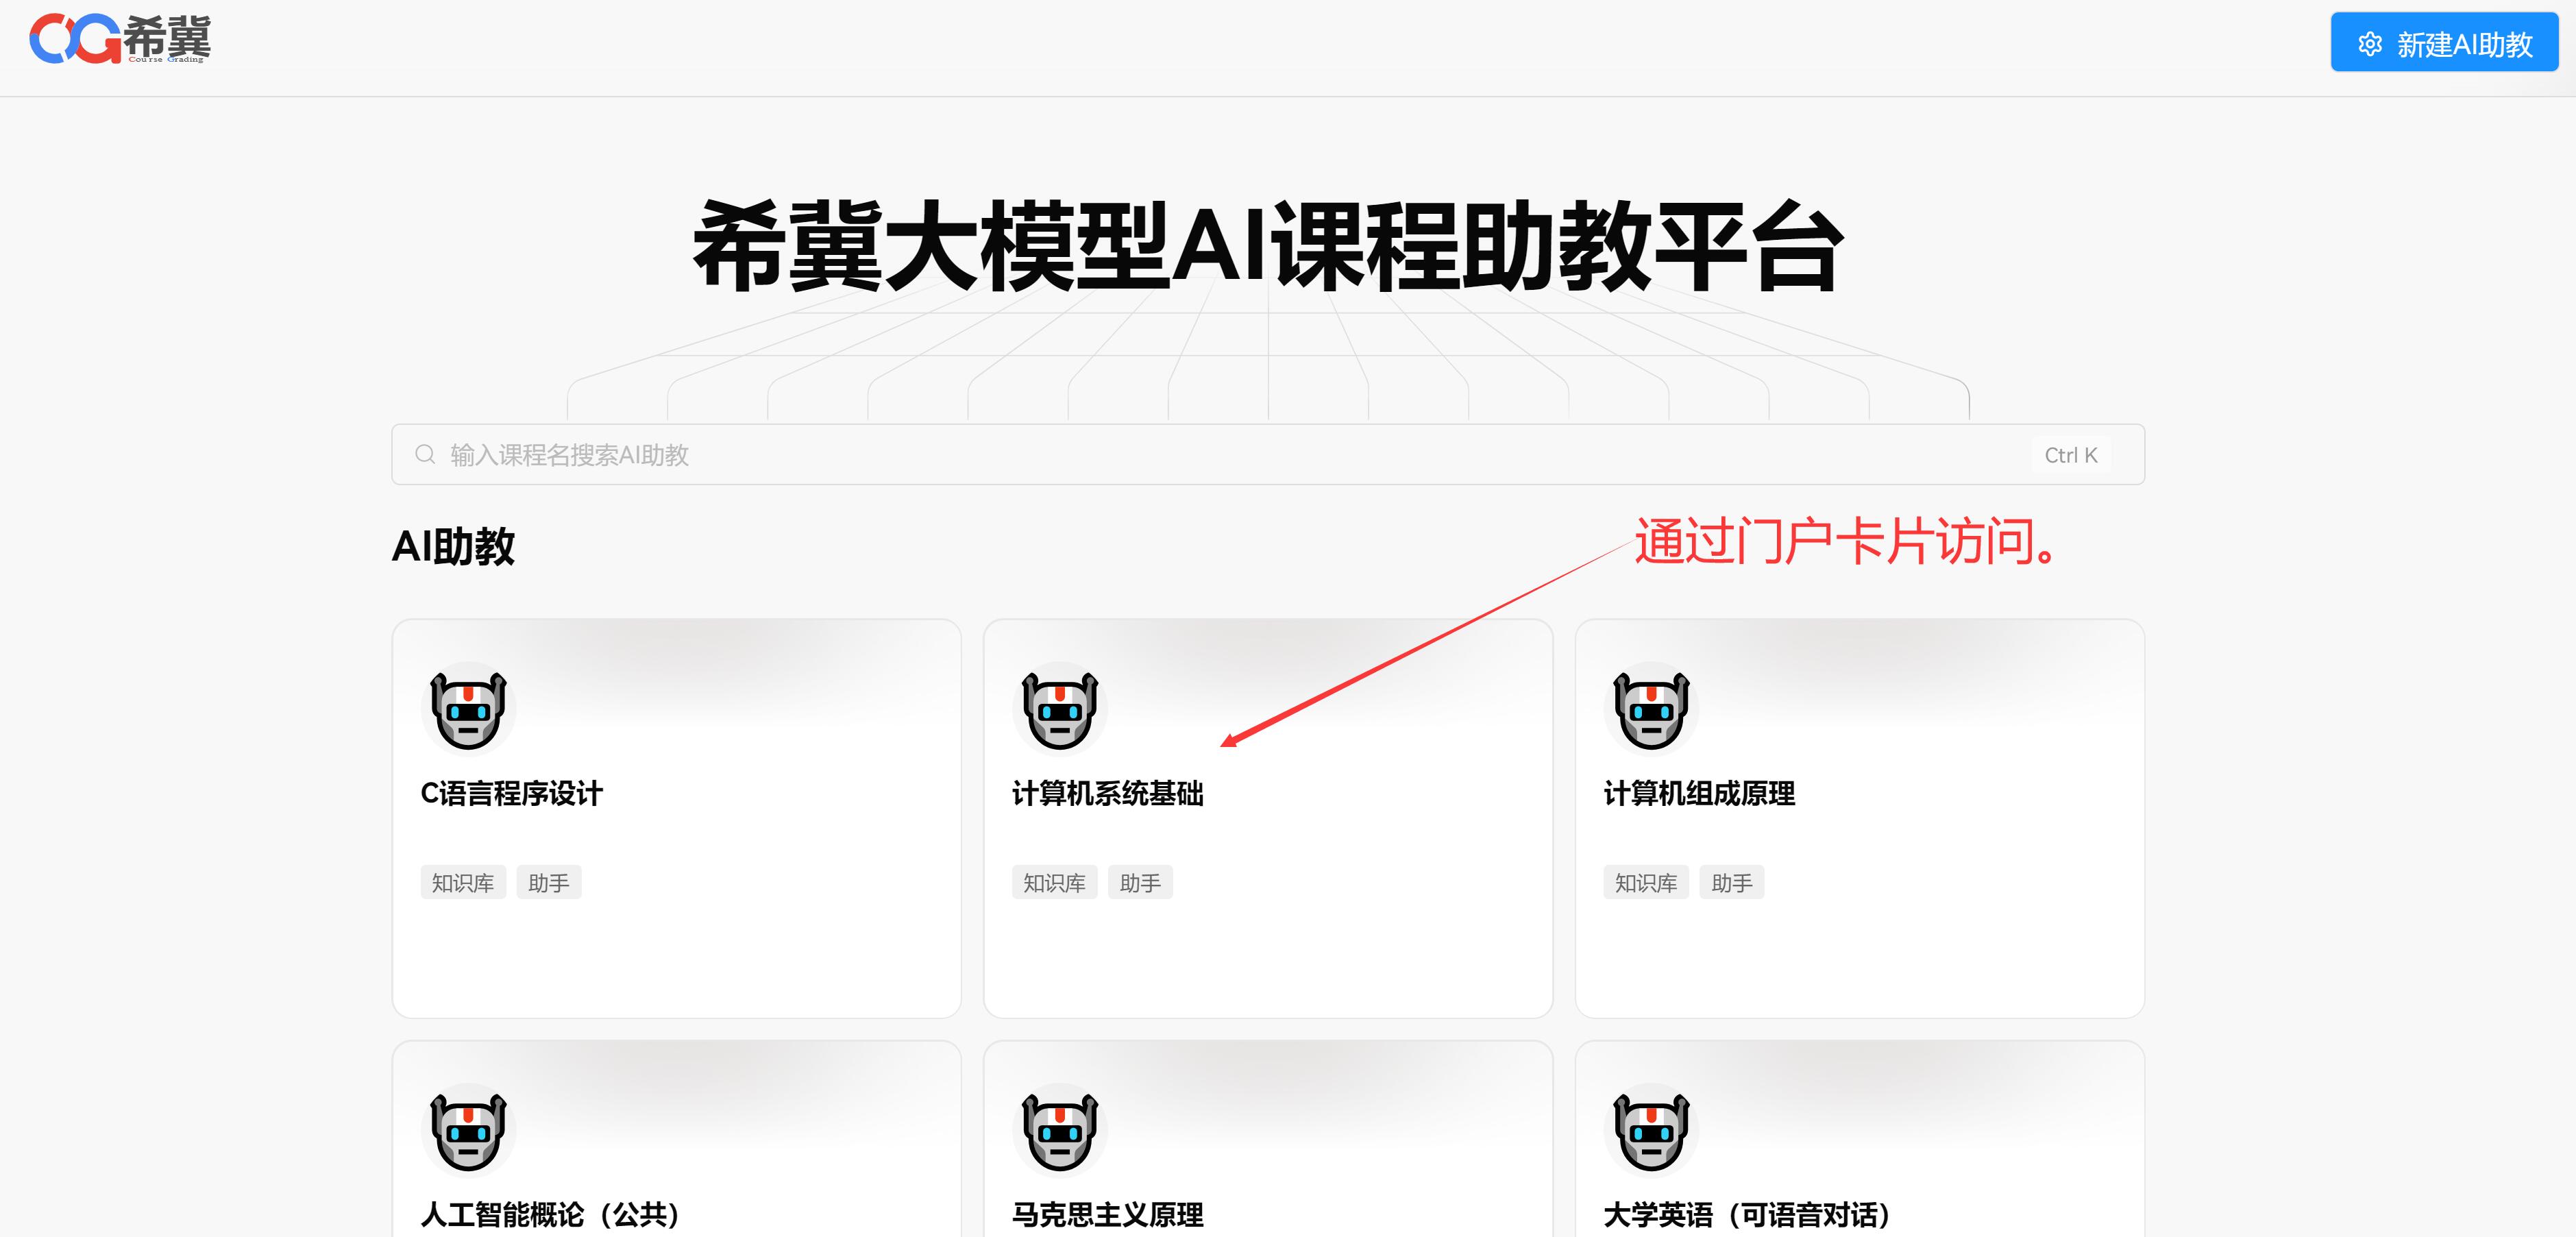Click robot avatar of 马克思主义原理 card
Viewport: 2576px width, 1237px height.
pos(1060,1130)
